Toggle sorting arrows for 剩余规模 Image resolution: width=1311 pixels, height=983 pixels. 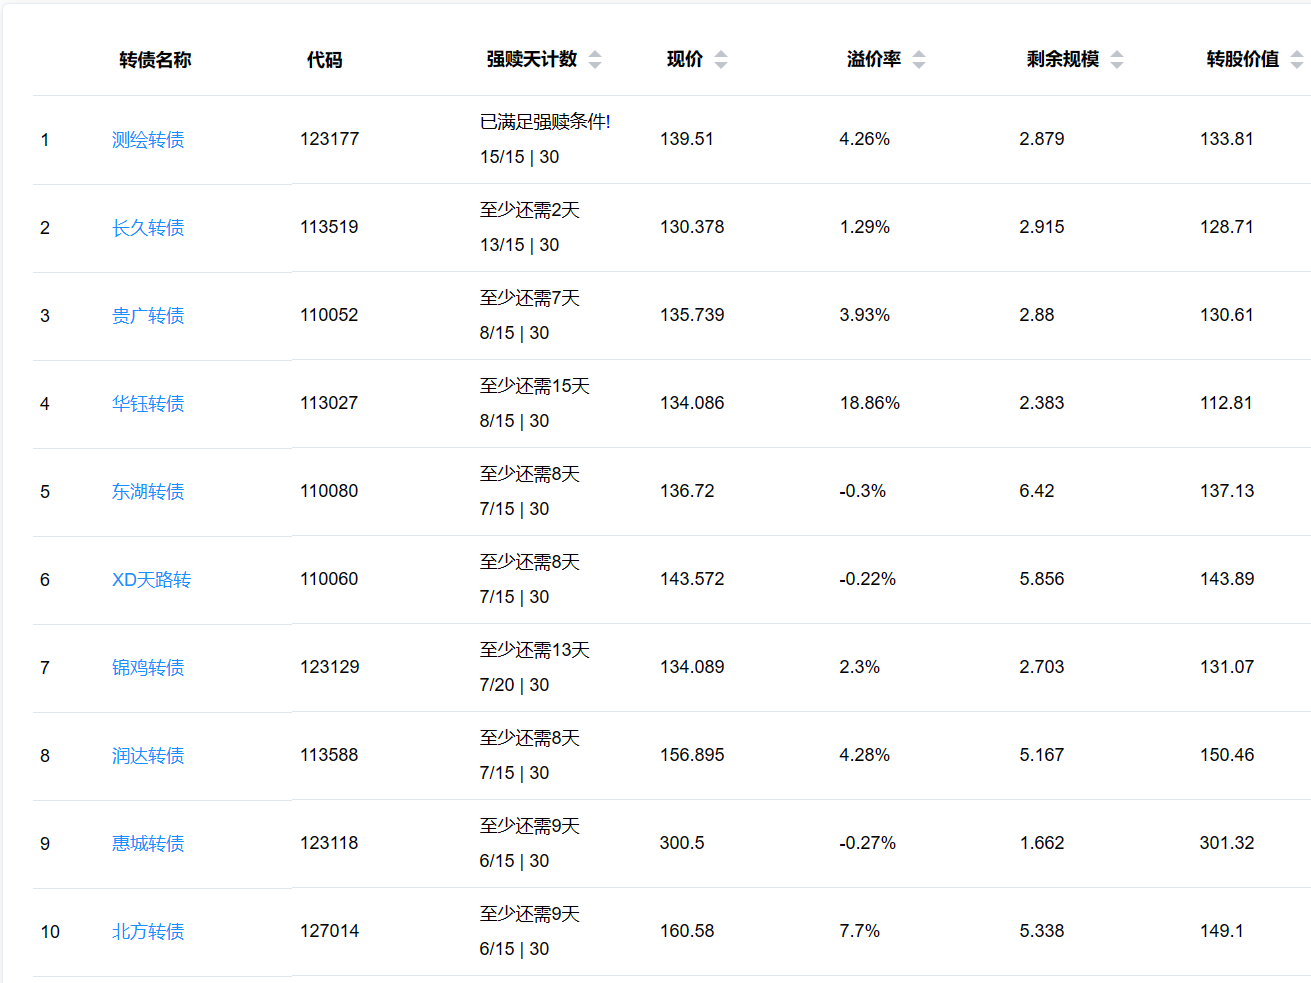pos(1117,60)
